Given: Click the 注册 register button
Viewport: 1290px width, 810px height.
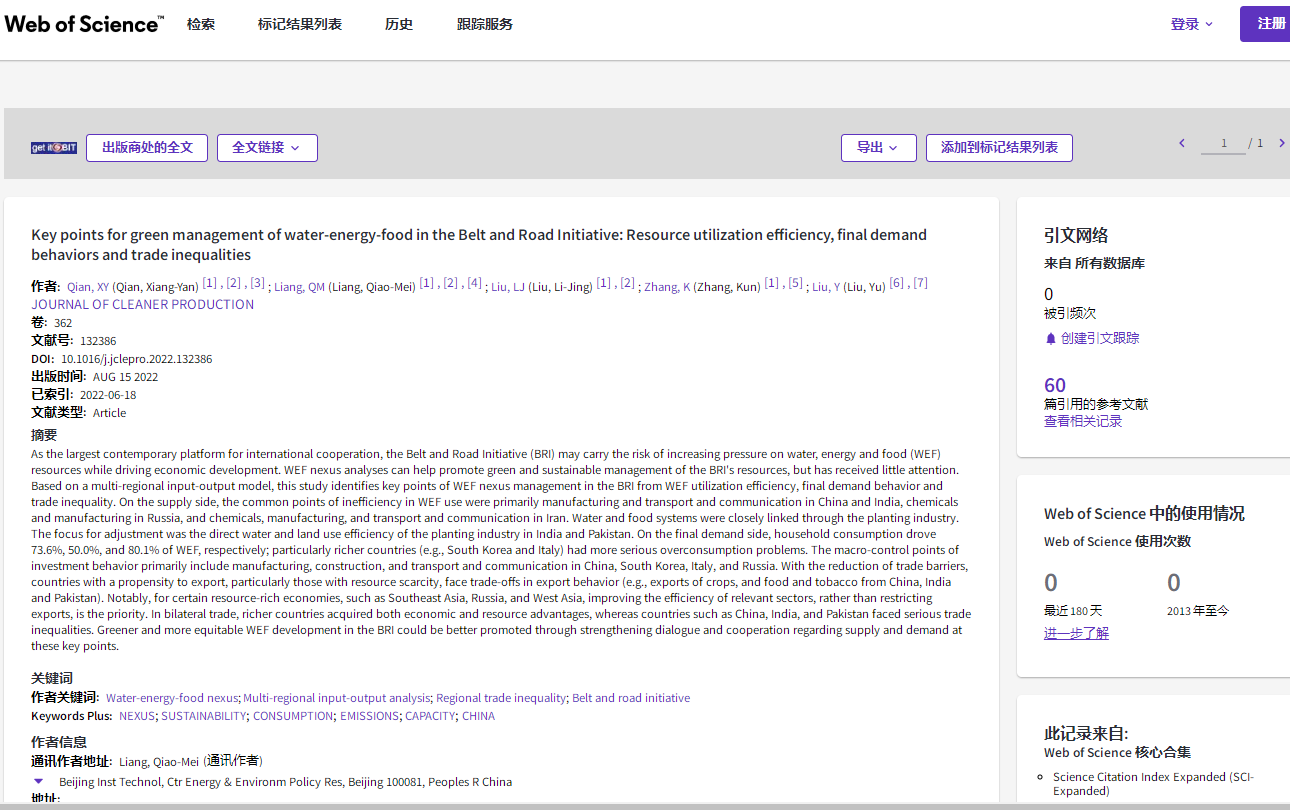Looking at the screenshot, I should [1268, 24].
